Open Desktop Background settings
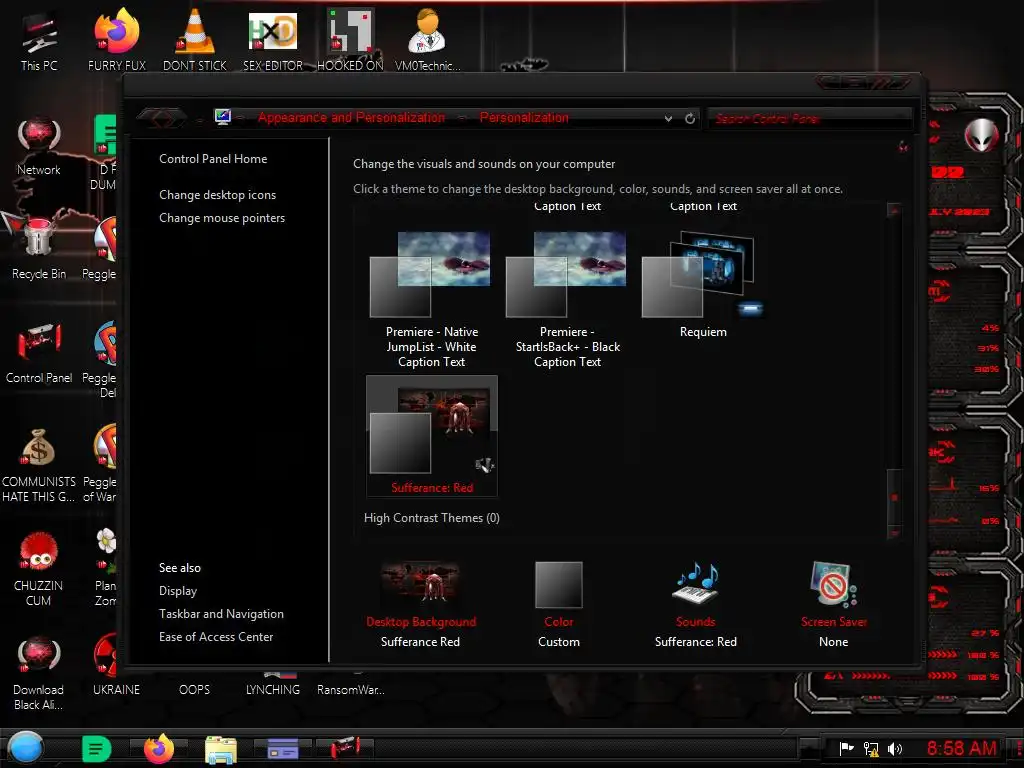This screenshot has height=768, width=1024. (x=421, y=605)
